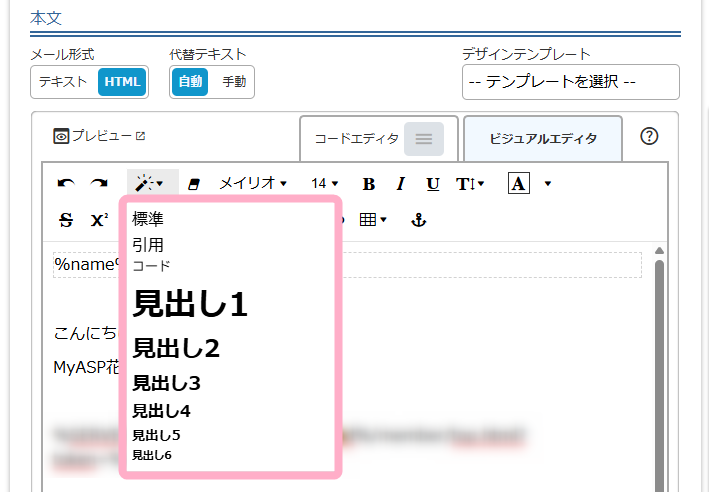The image size is (709, 492).
Task: Click the undo arrow icon
Action: pos(66,184)
